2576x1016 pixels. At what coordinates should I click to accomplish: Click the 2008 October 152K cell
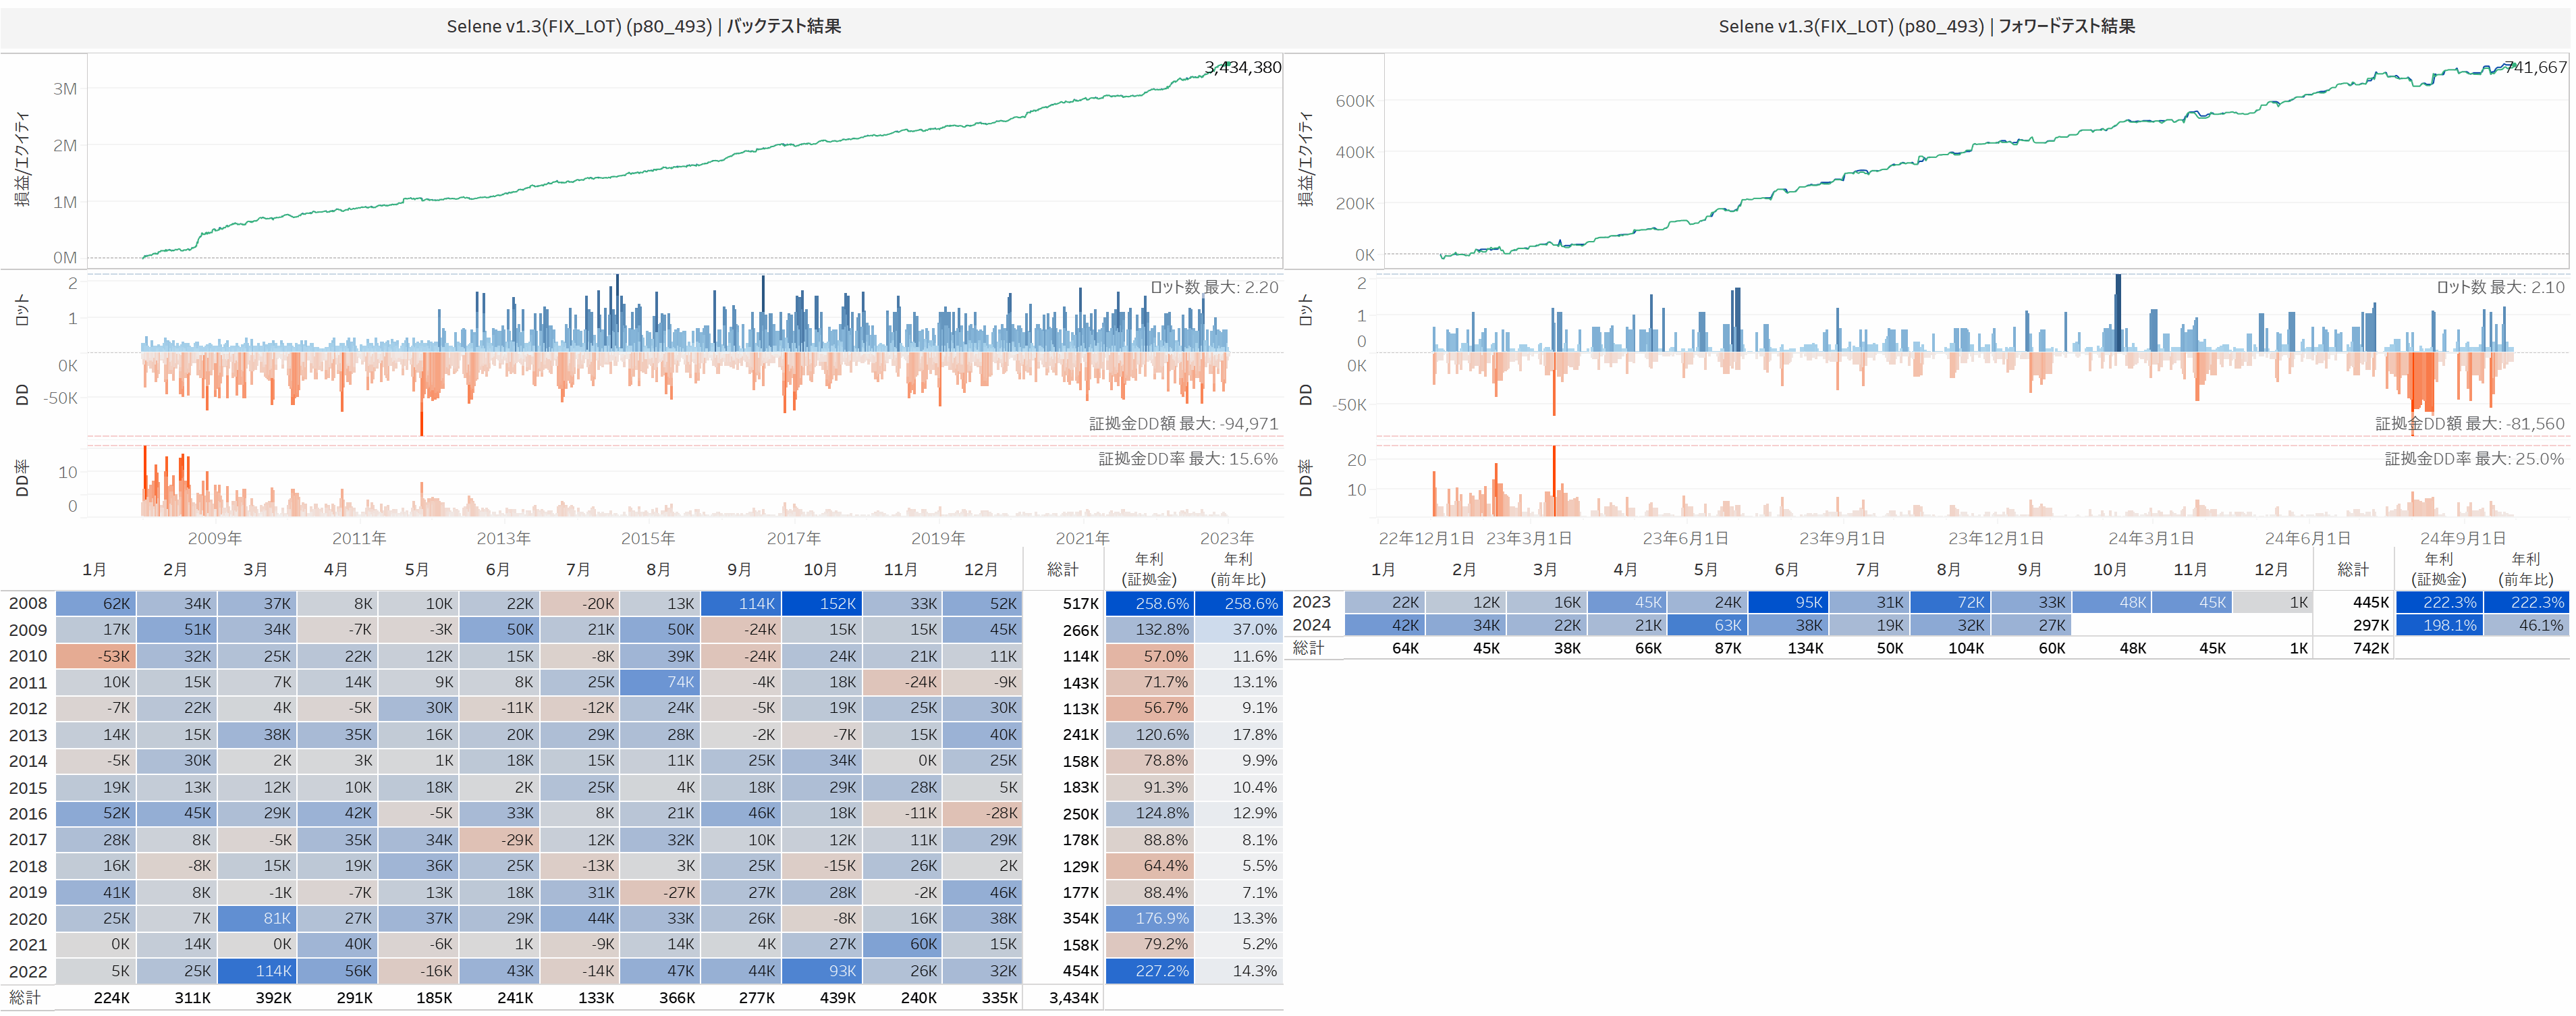(821, 603)
